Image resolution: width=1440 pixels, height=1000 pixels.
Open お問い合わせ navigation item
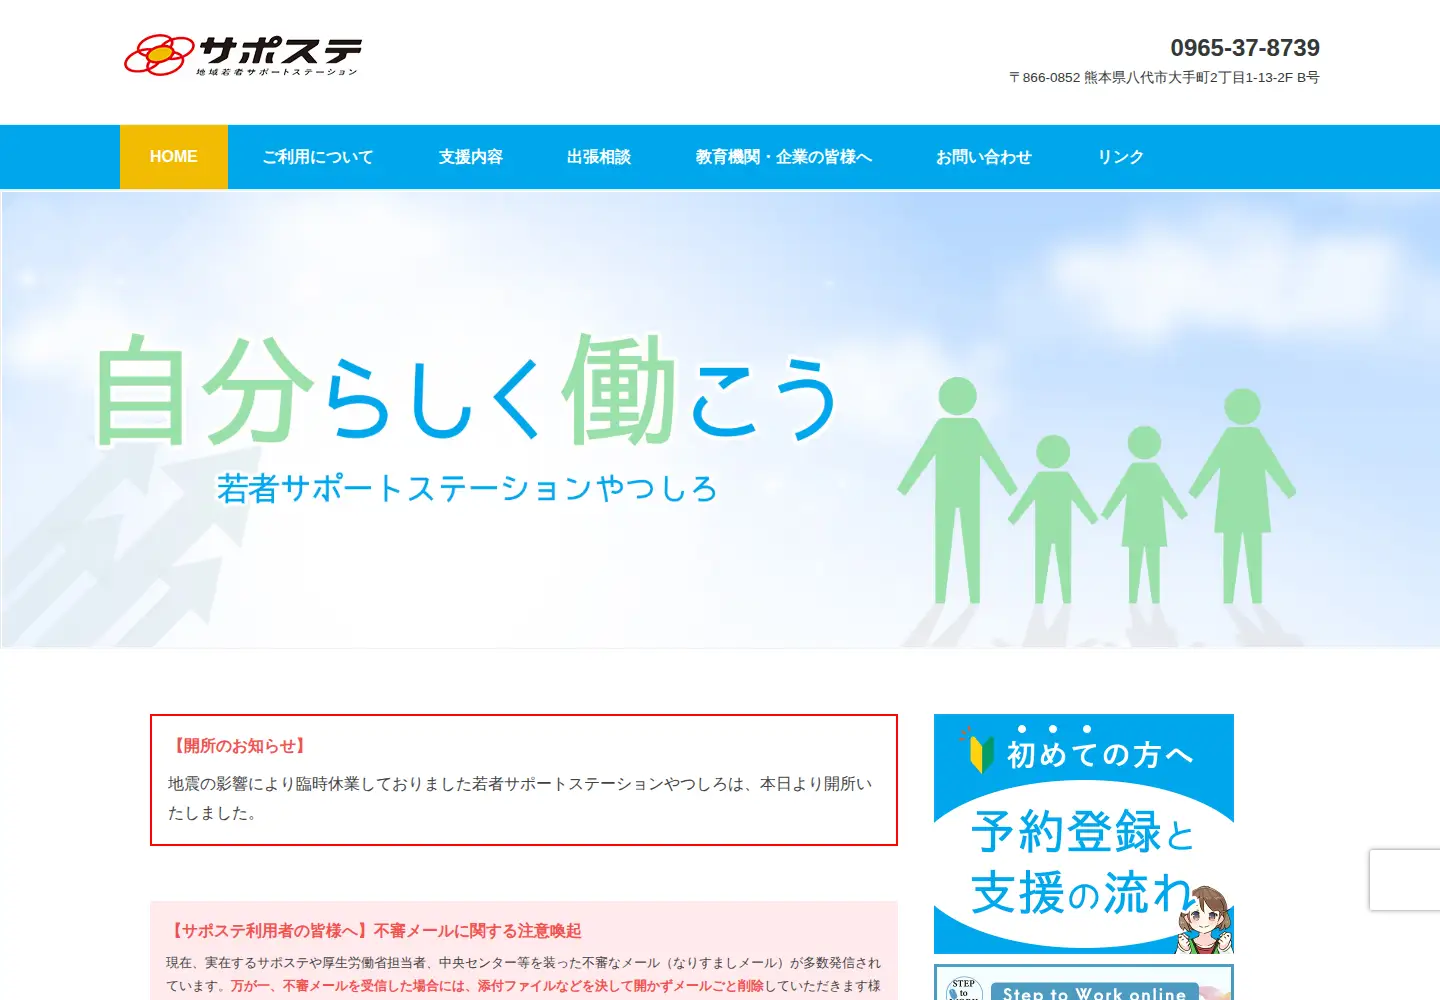point(984,157)
